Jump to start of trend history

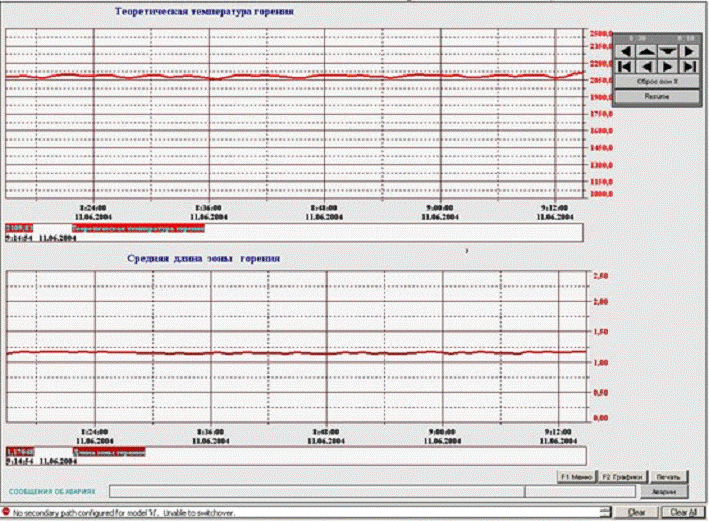click(x=623, y=66)
